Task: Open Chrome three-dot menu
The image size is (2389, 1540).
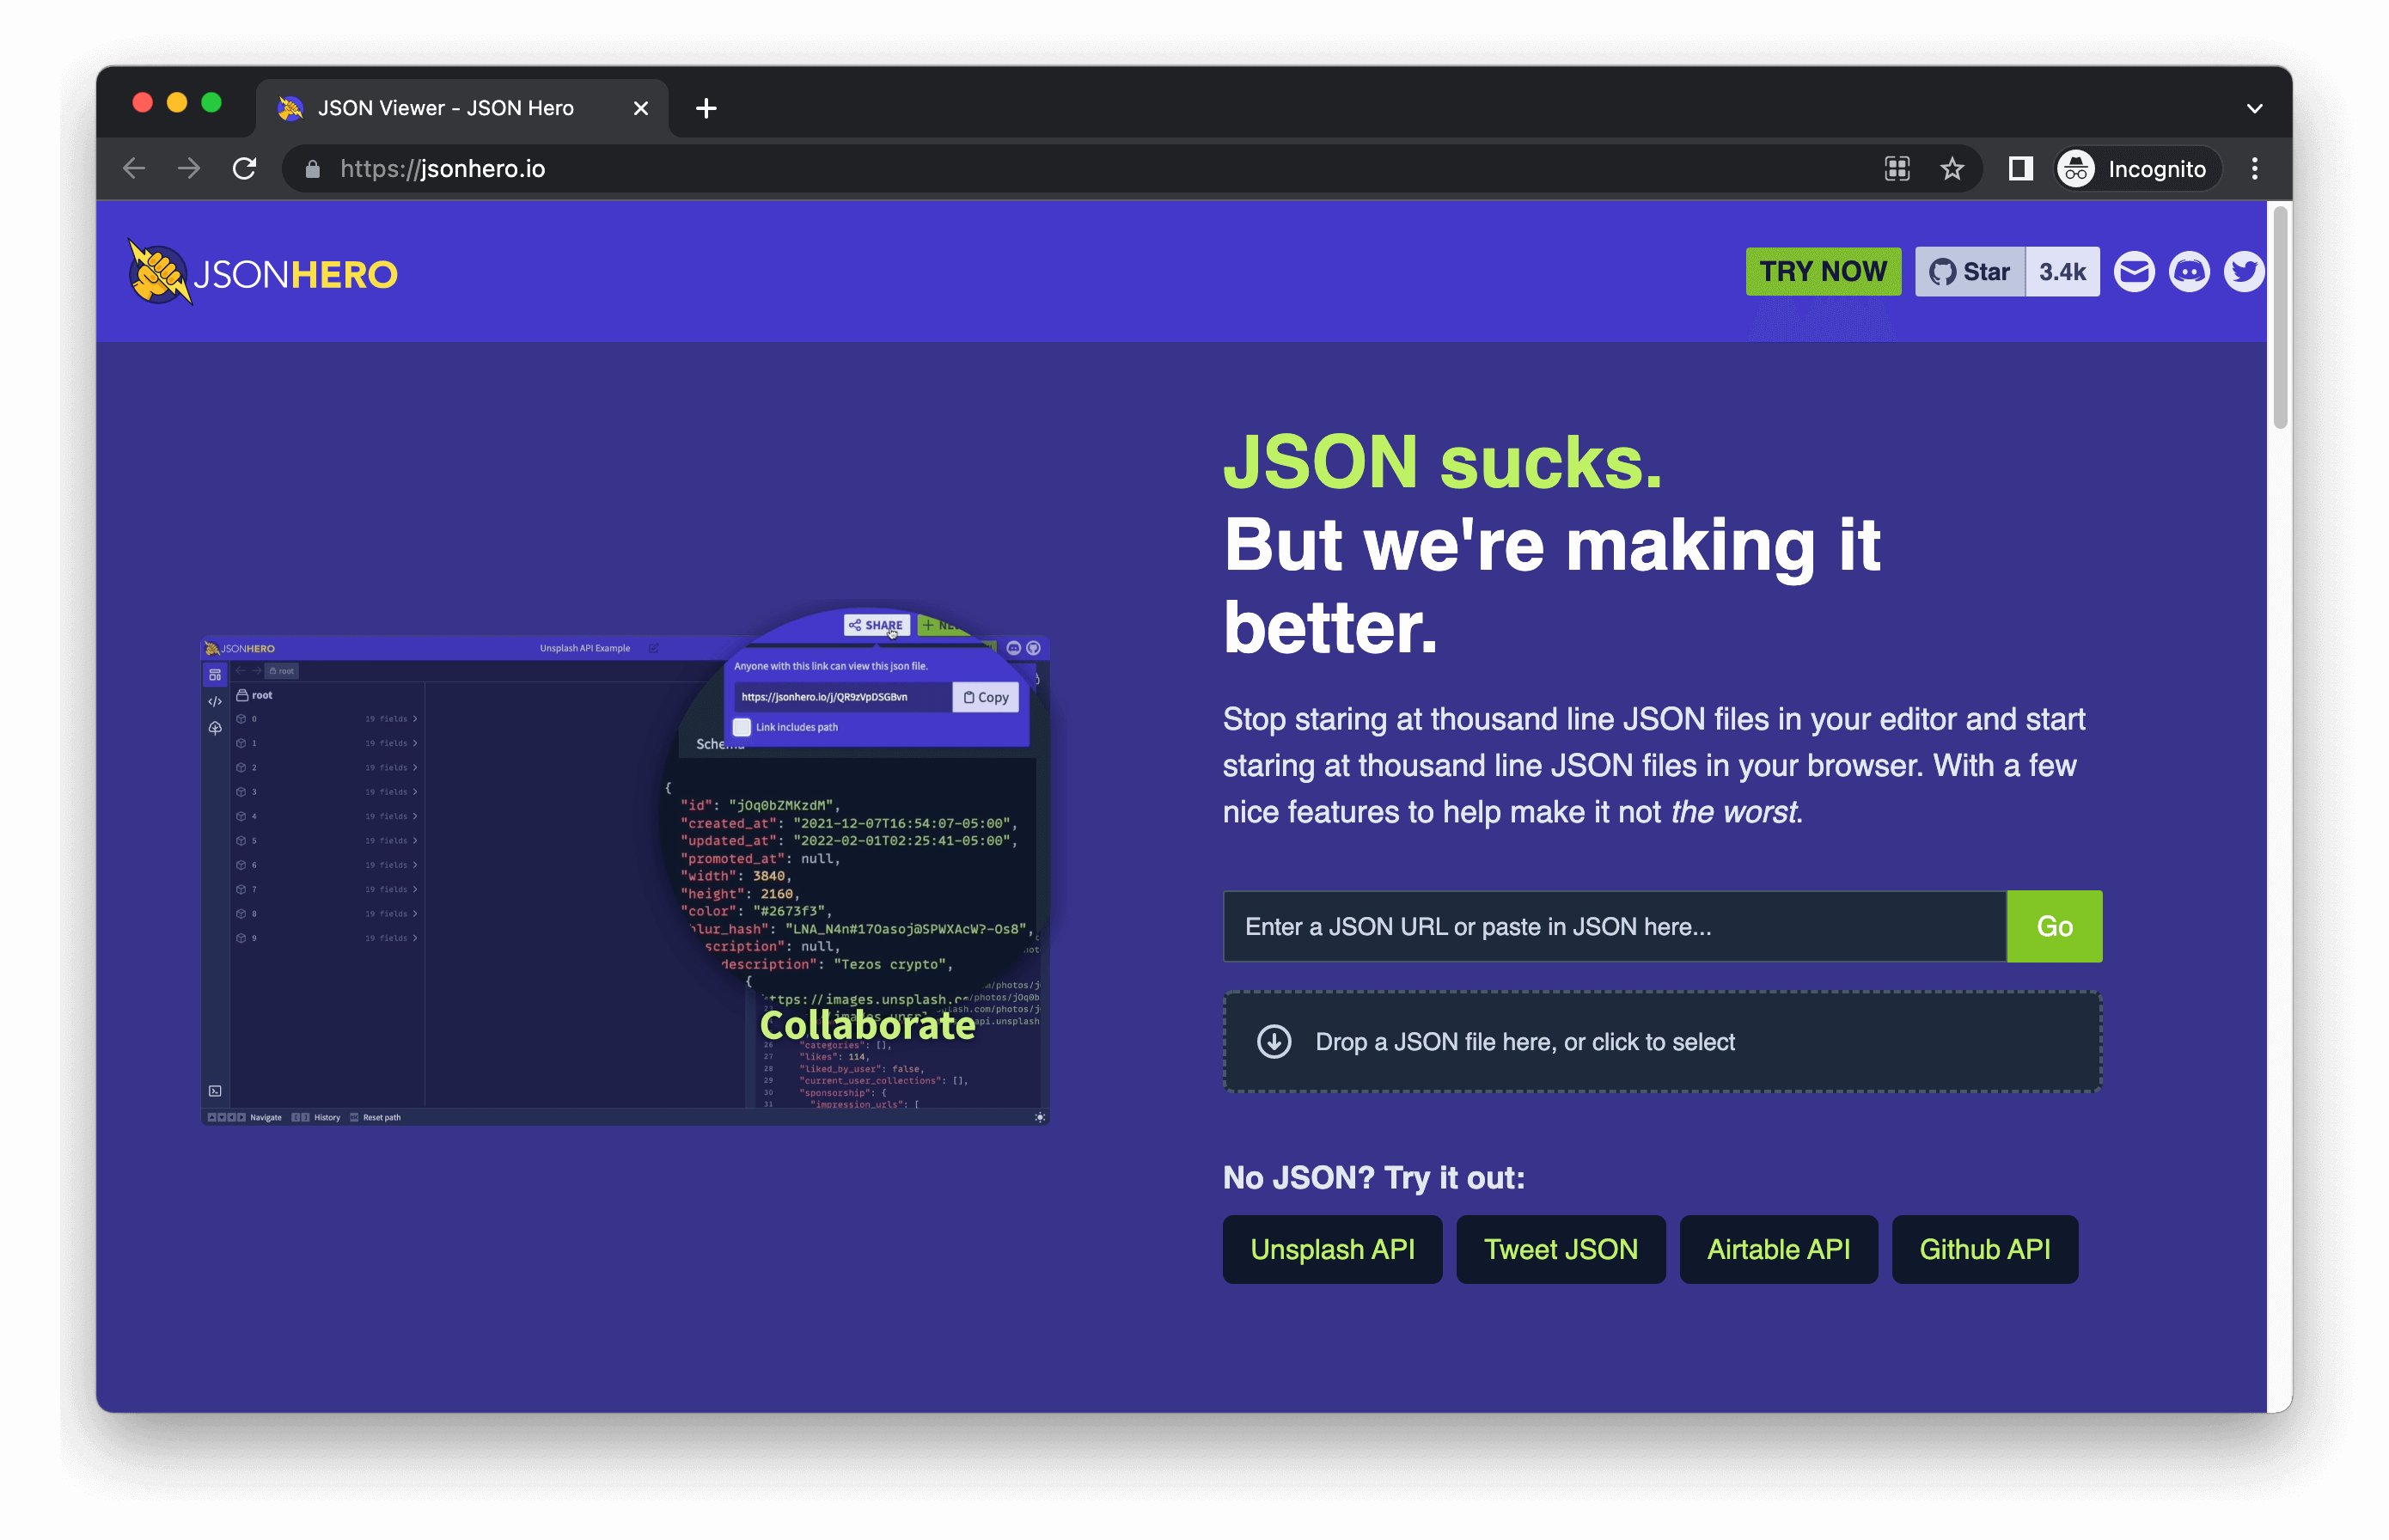Action: 2254,169
